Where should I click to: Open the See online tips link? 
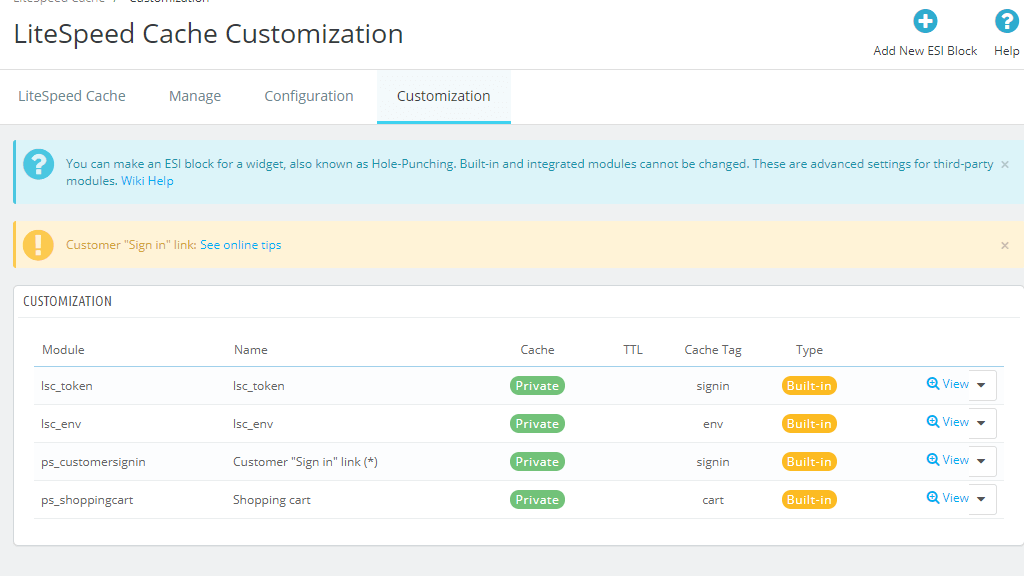click(x=240, y=245)
